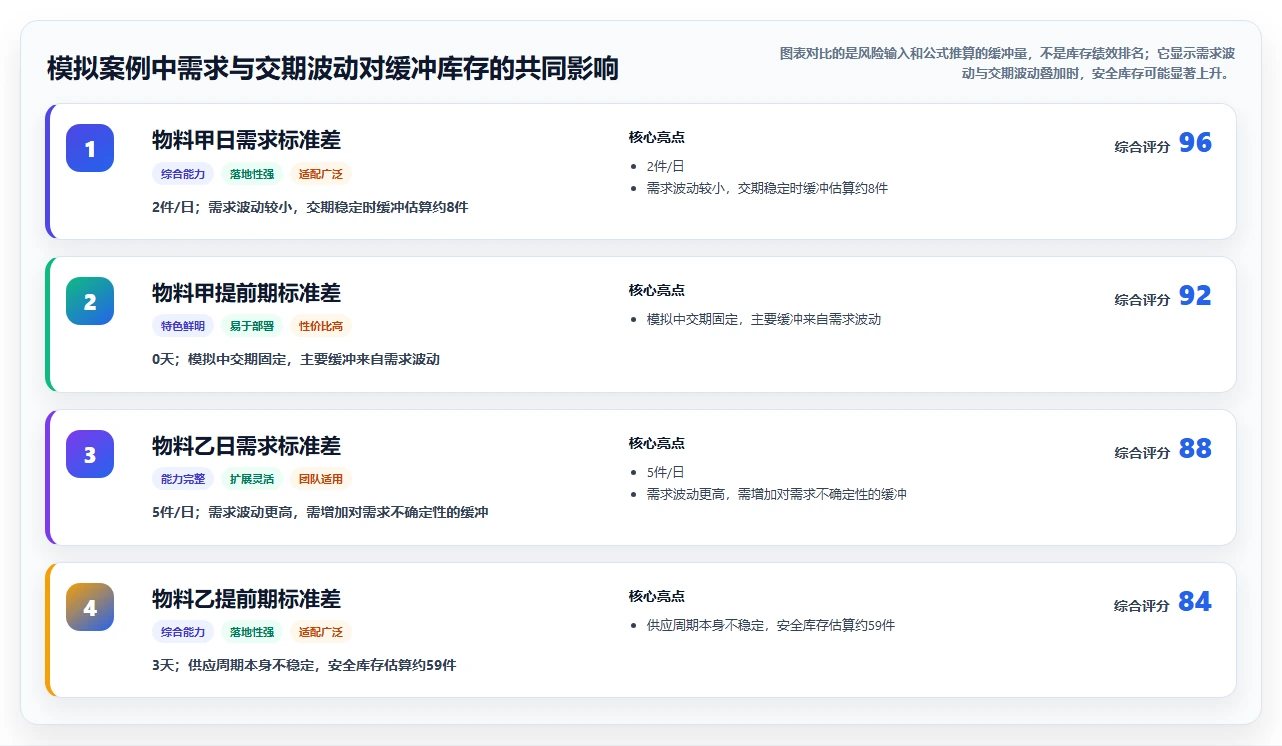Click the rank 1 number badge

[x=90, y=148]
